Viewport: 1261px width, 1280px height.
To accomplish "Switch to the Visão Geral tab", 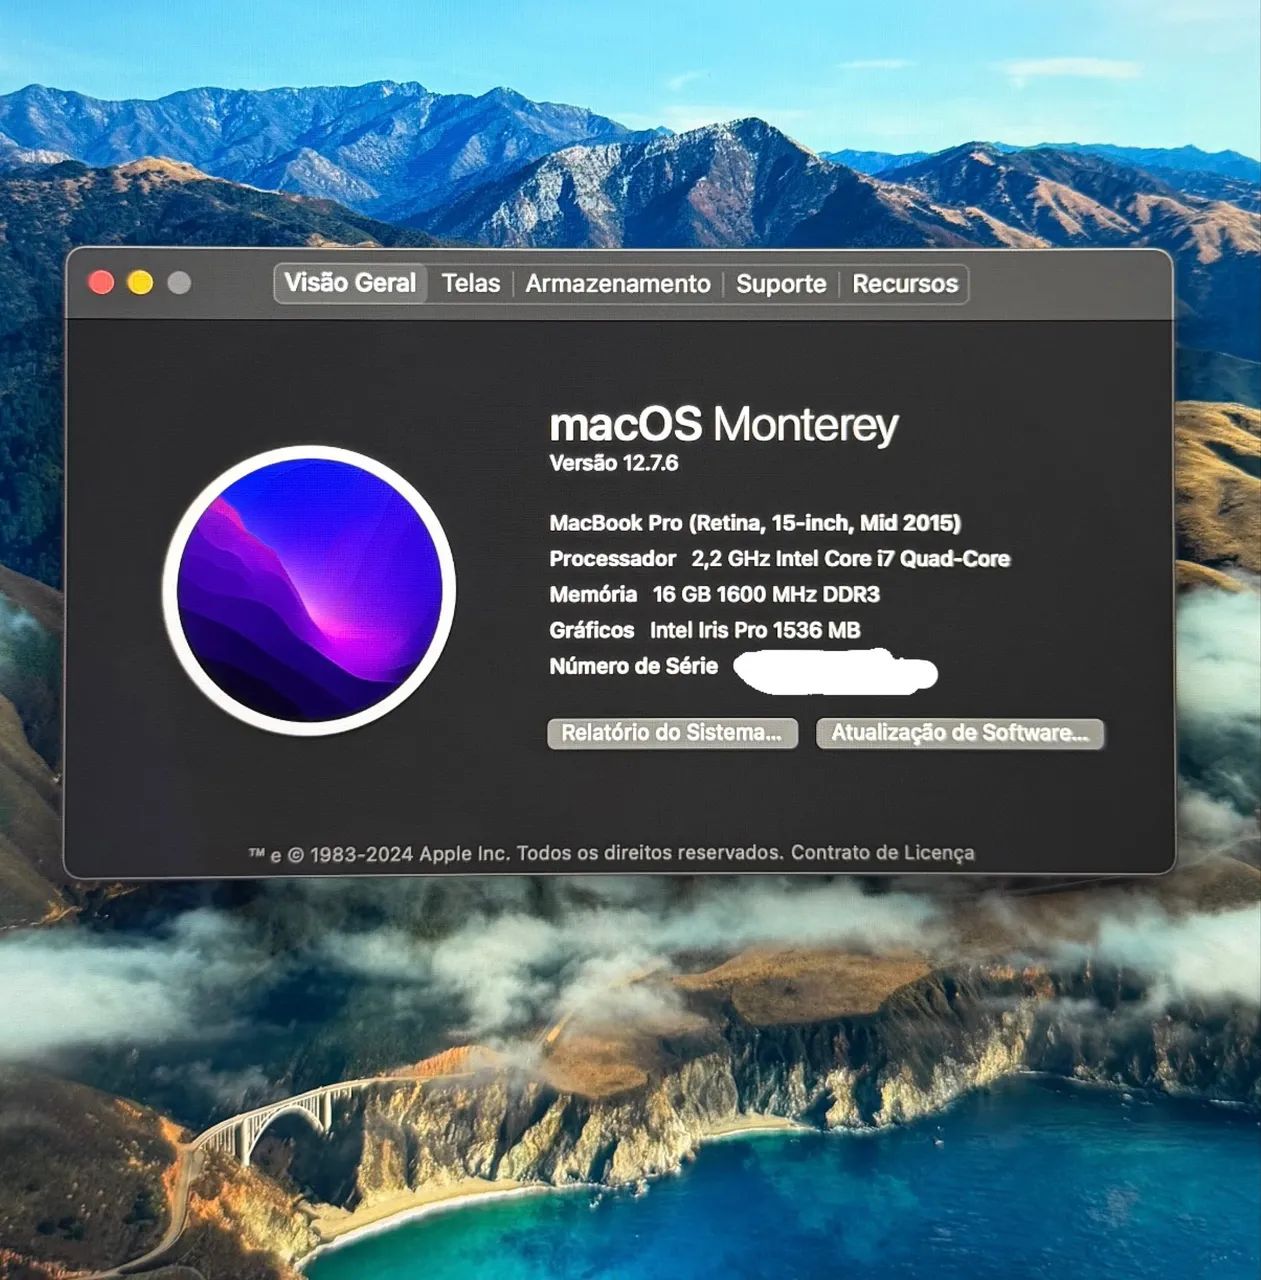I will pyautogui.click(x=350, y=283).
